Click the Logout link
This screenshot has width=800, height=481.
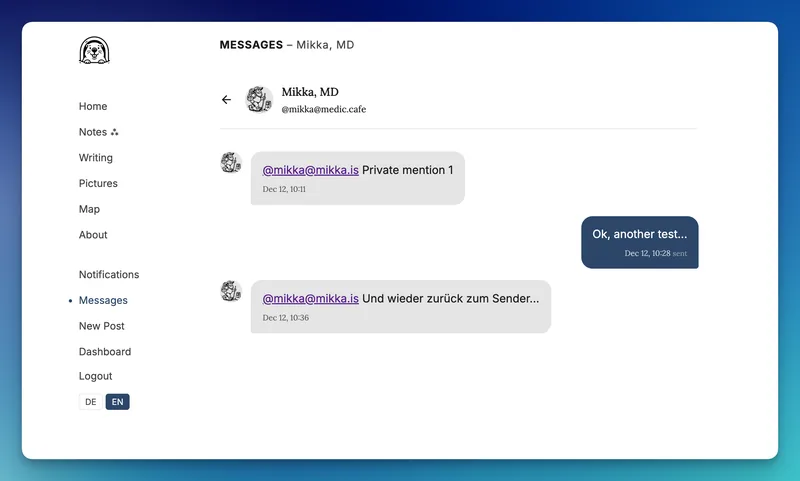point(96,376)
